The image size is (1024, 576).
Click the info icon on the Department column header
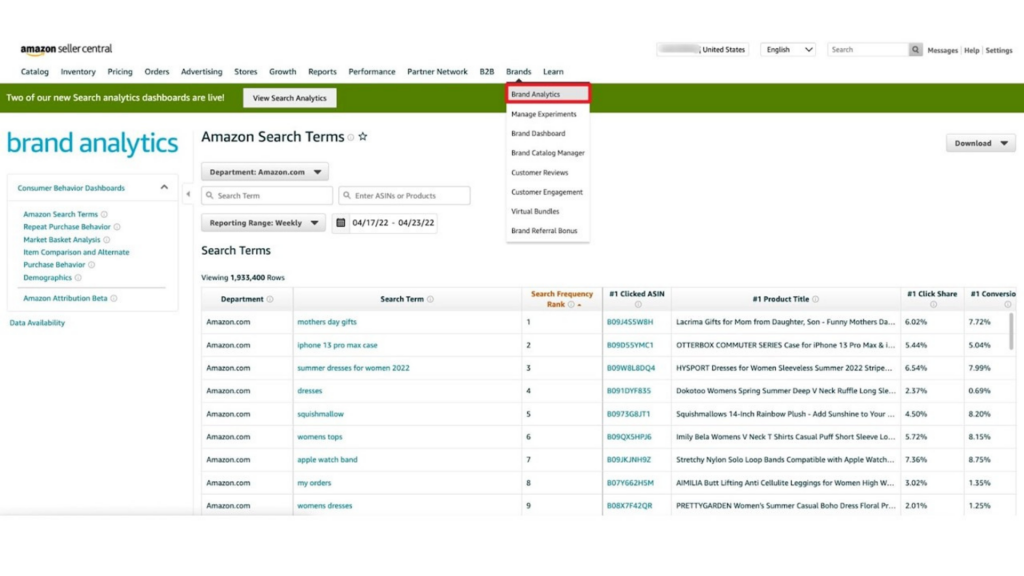[x=270, y=298]
